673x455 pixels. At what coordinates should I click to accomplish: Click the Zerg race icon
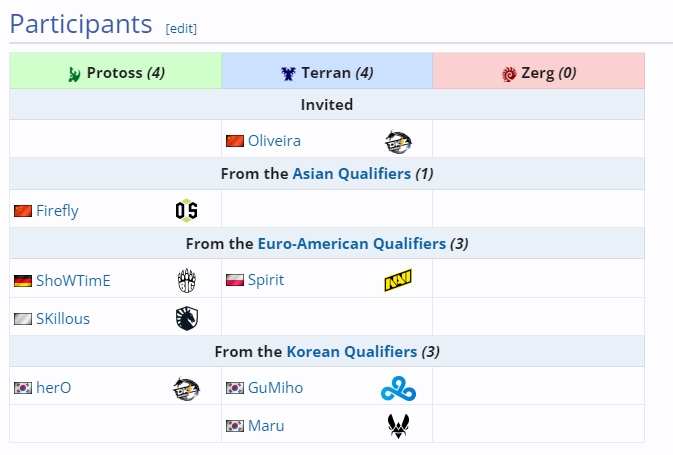tap(509, 73)
